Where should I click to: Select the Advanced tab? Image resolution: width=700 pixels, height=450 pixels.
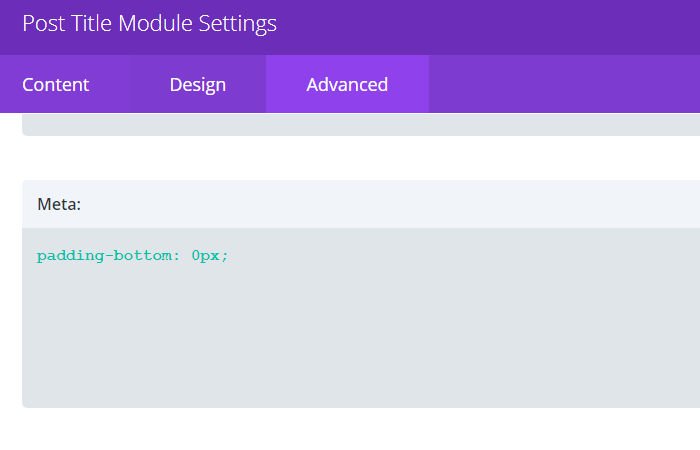(347, 85)
